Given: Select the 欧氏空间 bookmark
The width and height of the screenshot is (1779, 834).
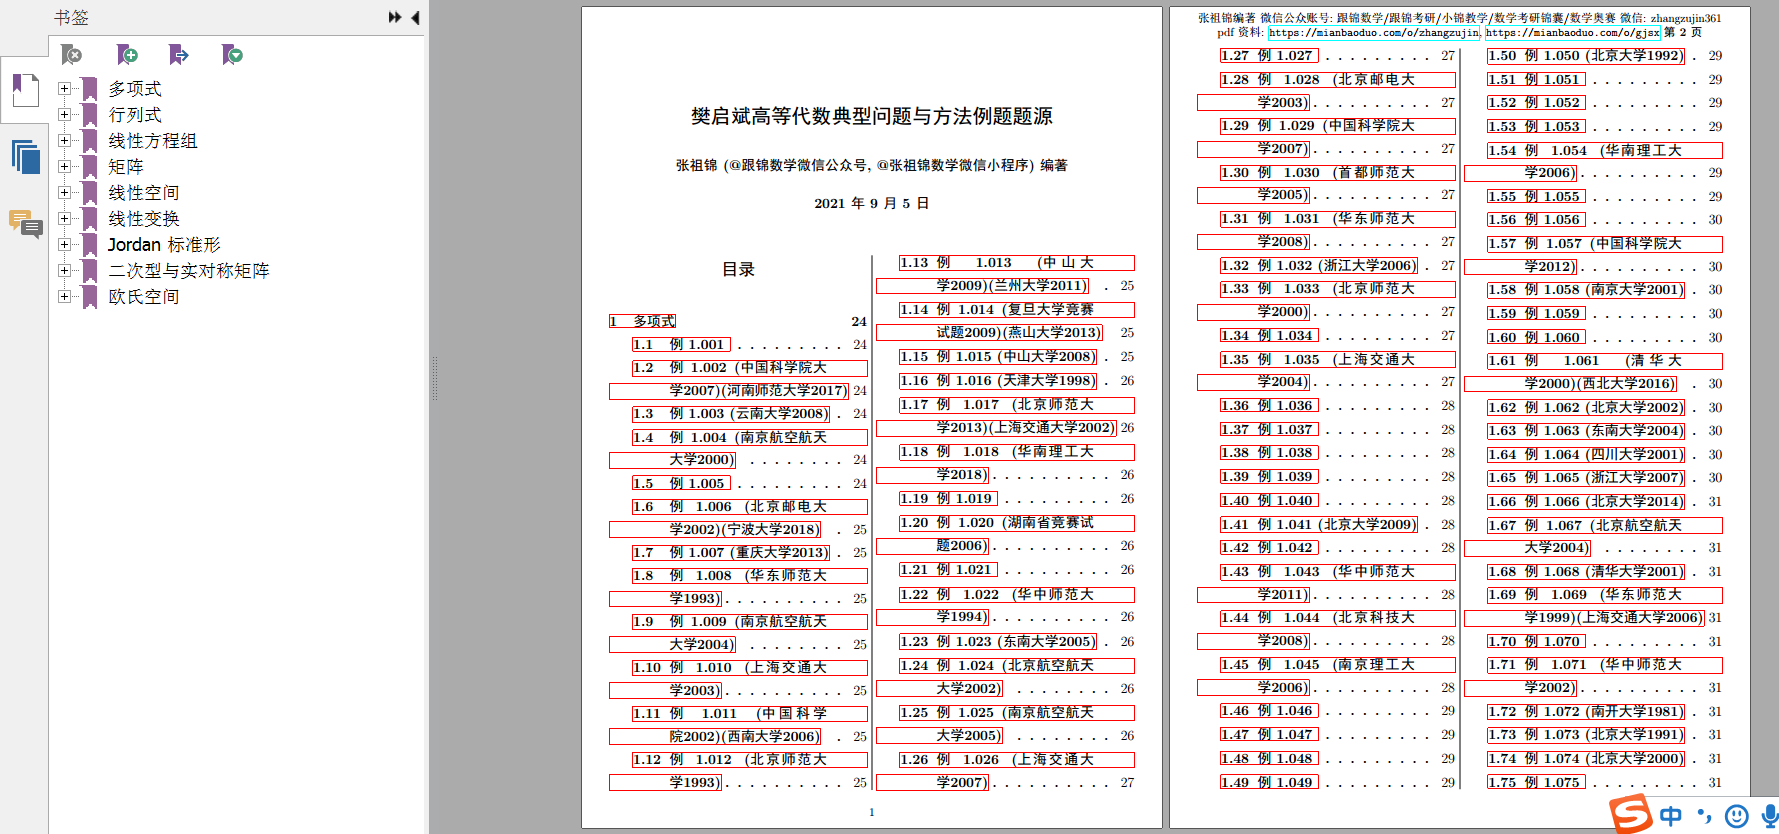Looking at the screenshot, I should 144,297.
